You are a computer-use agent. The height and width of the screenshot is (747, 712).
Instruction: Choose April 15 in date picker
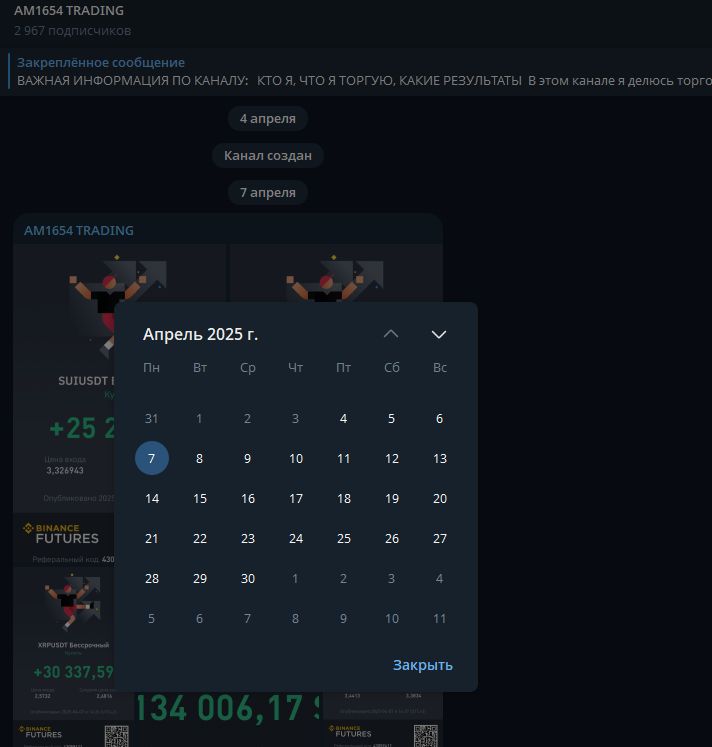(x=200, y=498)
